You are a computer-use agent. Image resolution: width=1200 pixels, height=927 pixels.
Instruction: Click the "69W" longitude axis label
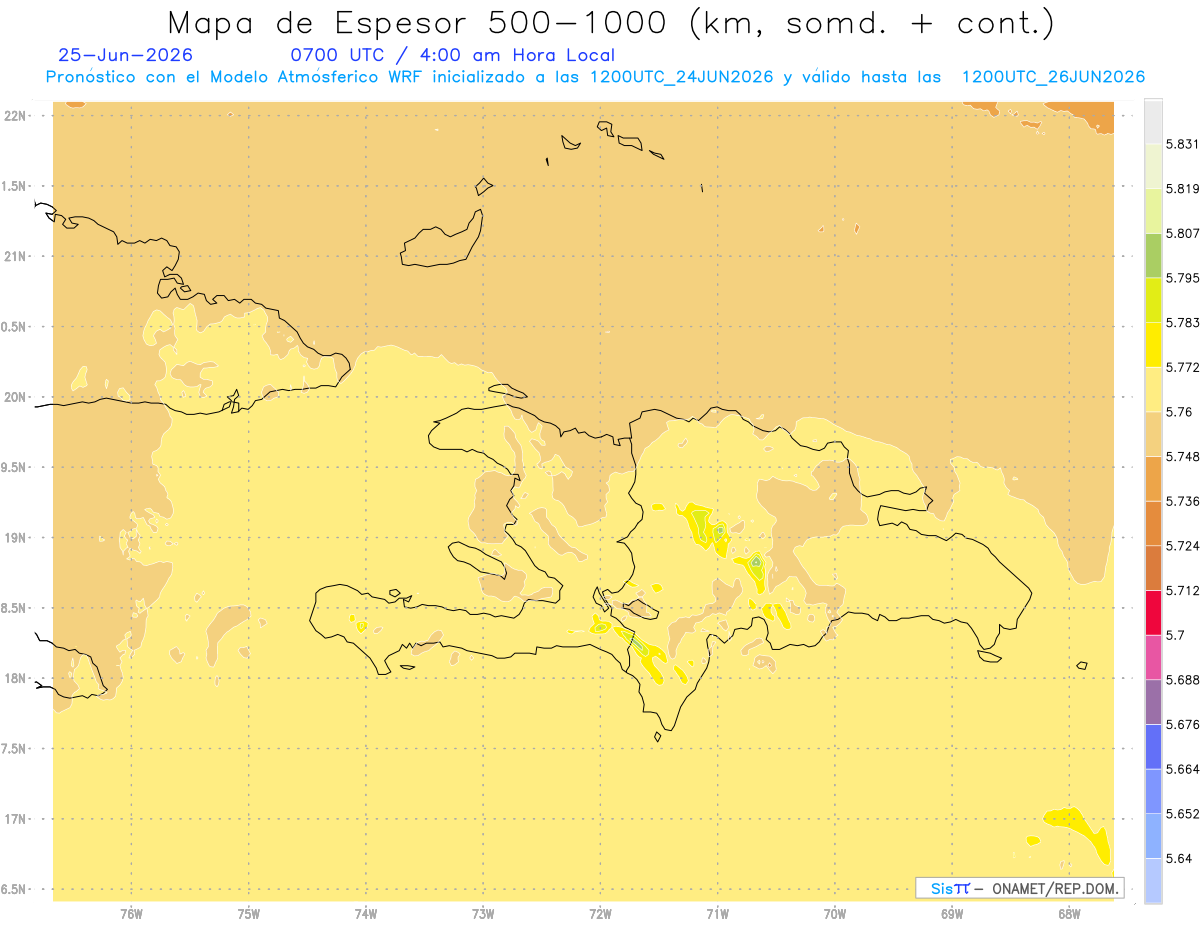point(952,913)
